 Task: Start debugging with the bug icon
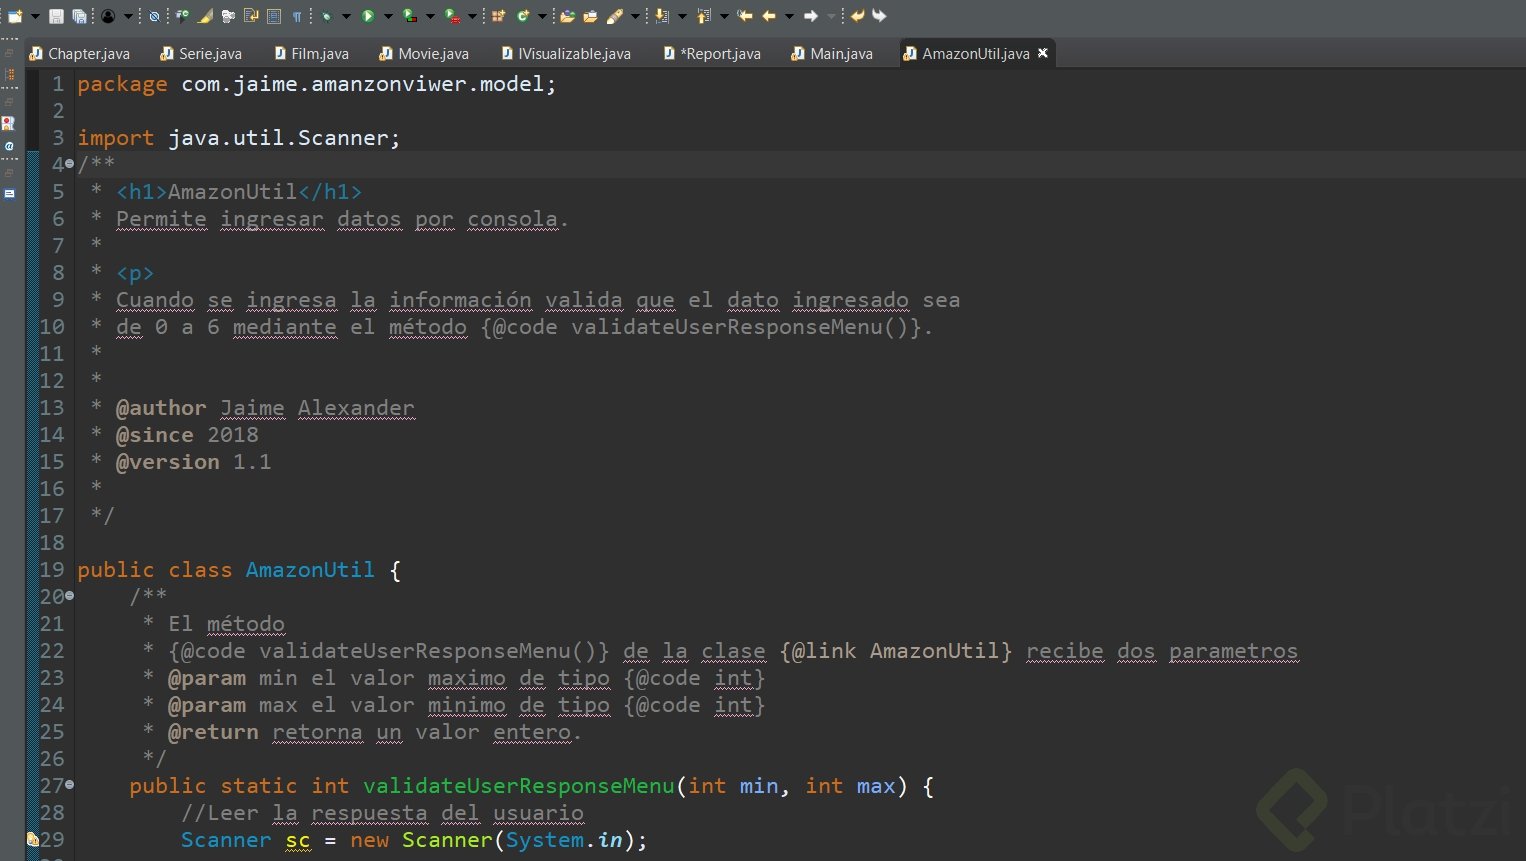(x=327, y=16)
